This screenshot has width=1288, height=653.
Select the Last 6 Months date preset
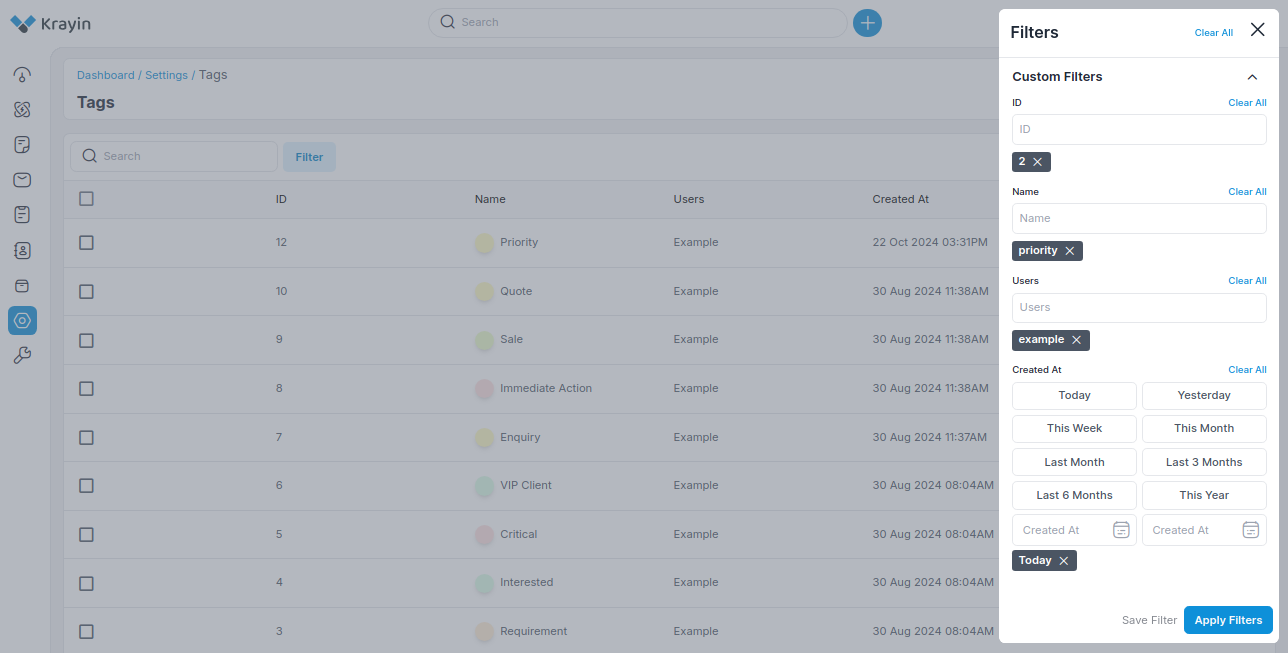click(x=1074, y=495)
